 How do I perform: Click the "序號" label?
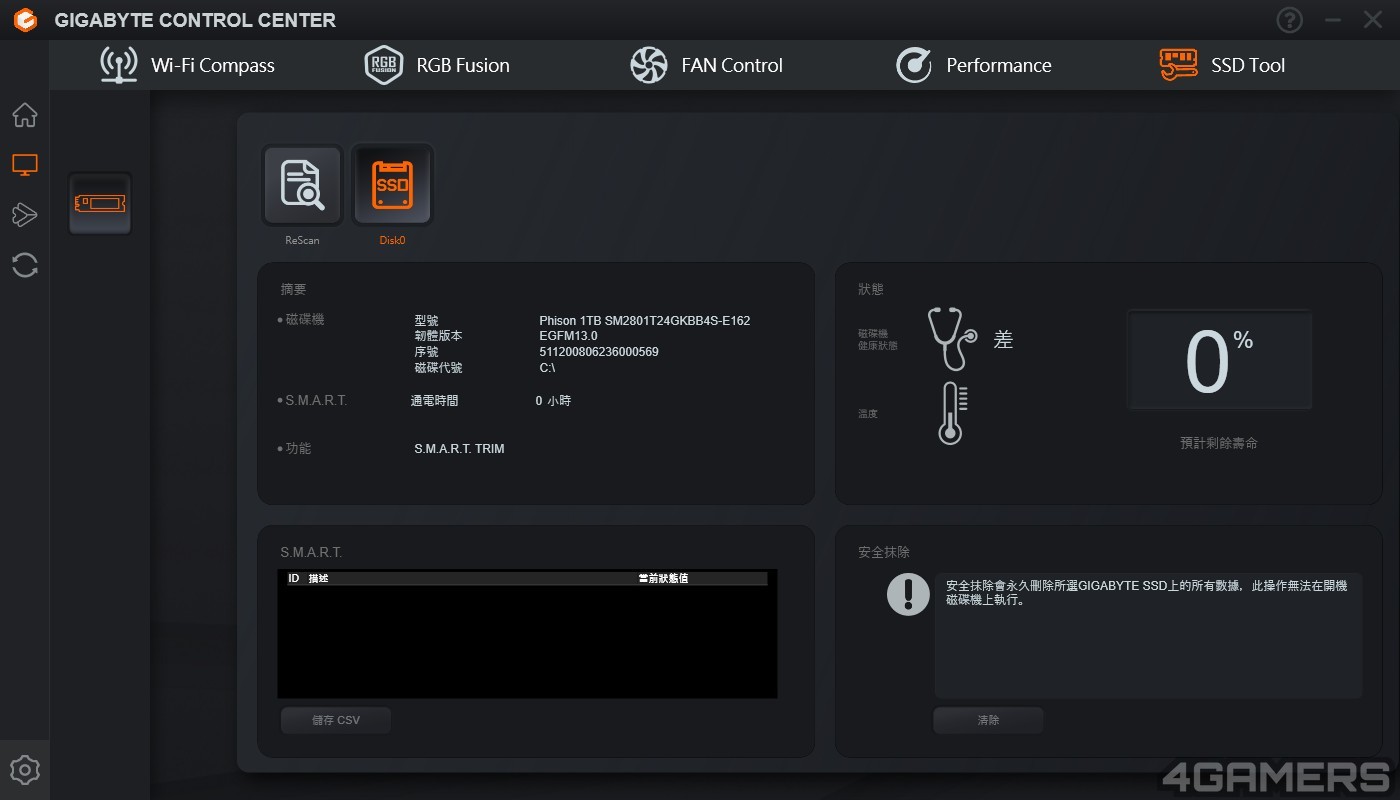[x=426, y=352]
